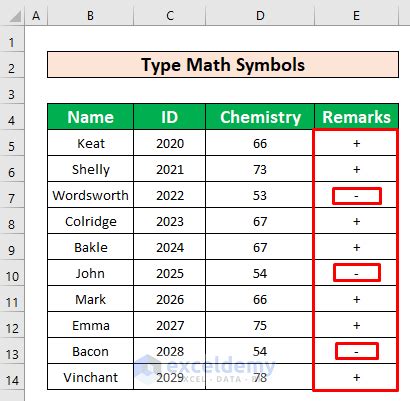The image size is (410, 401).
Task: Select ID cell '2024'
Action: [170, 247]
